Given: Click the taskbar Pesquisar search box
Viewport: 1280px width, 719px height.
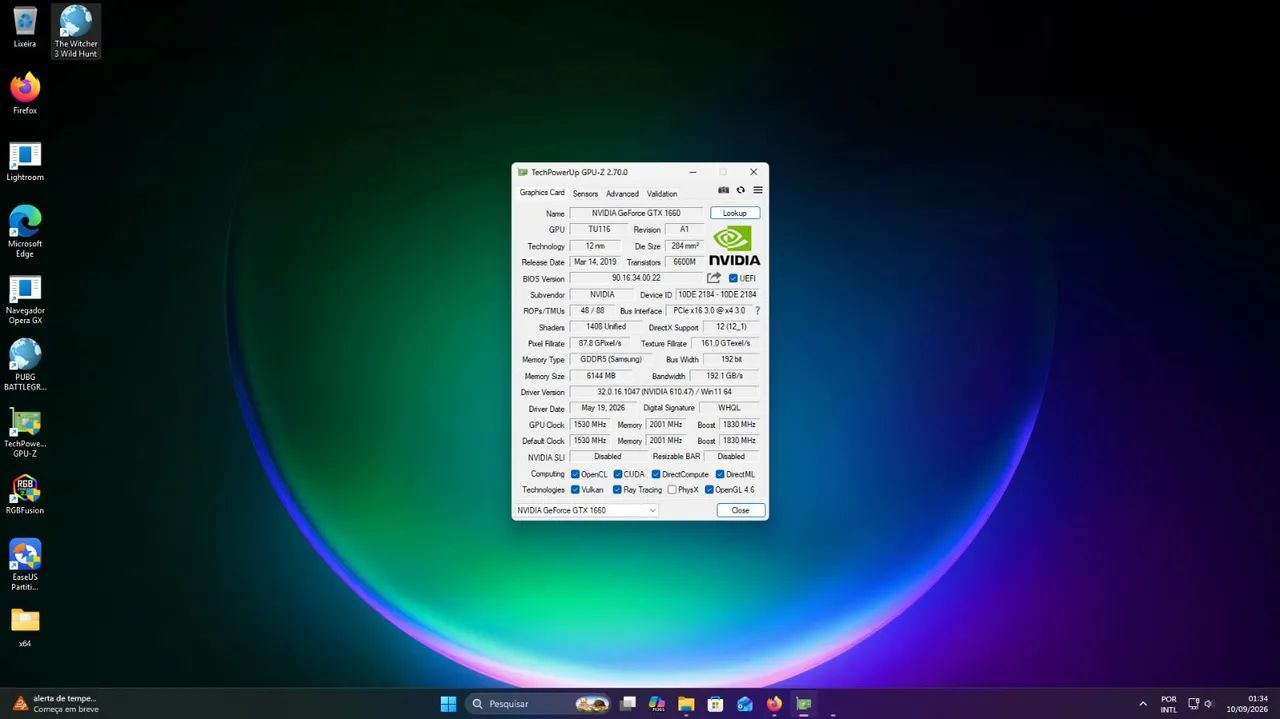Looking at the screenshot, I should (x=539, y=703).
